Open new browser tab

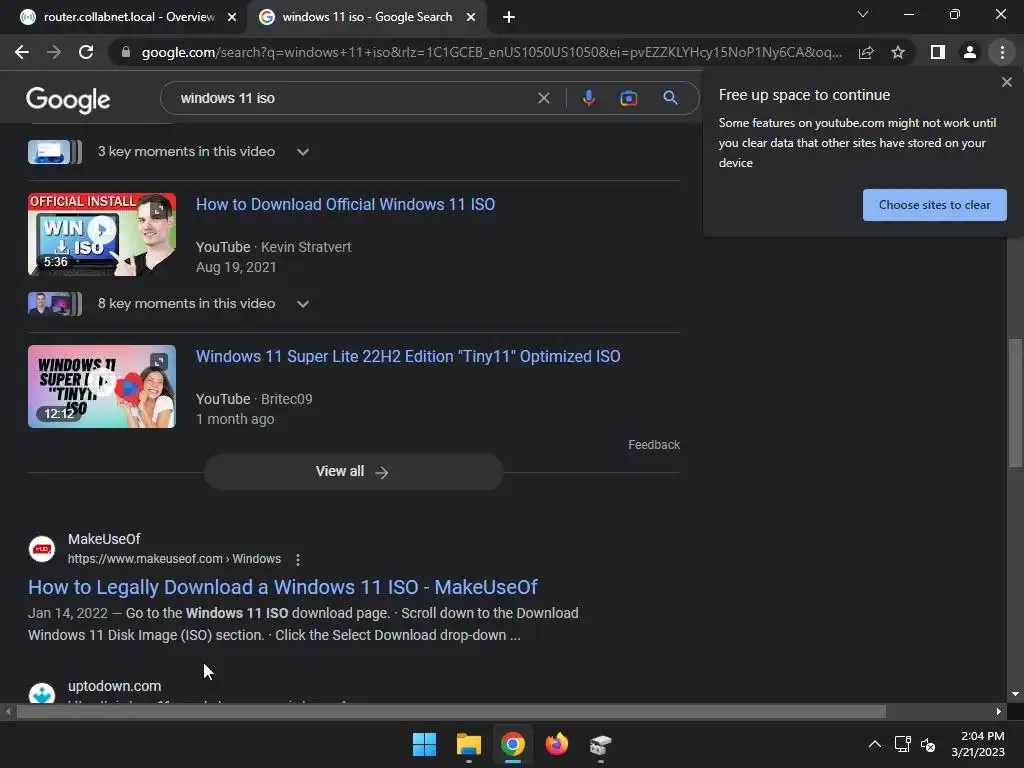click(509, 17)
